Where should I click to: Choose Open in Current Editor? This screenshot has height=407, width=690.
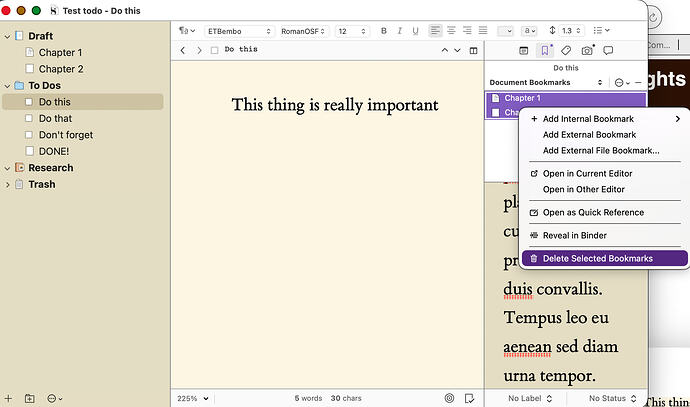tap(605, 173)
